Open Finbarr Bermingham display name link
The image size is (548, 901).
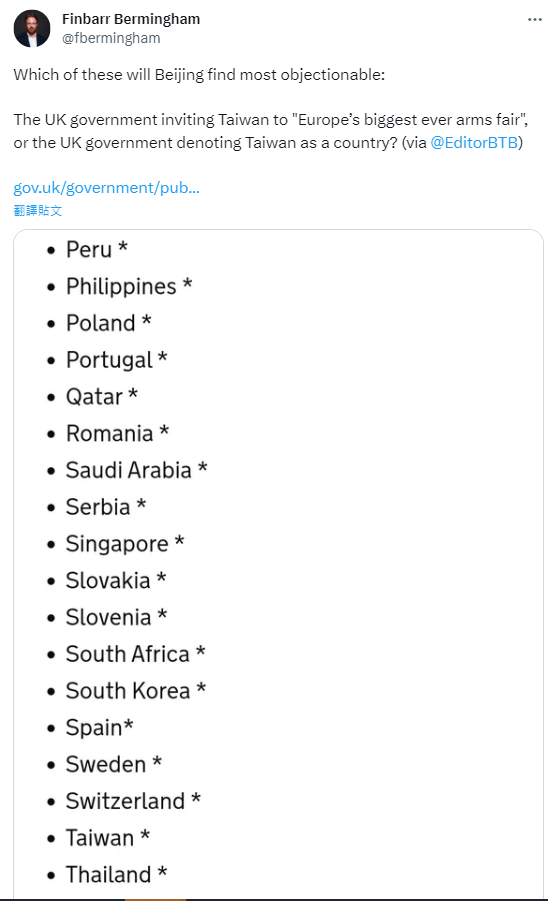(x=131, y=19)
